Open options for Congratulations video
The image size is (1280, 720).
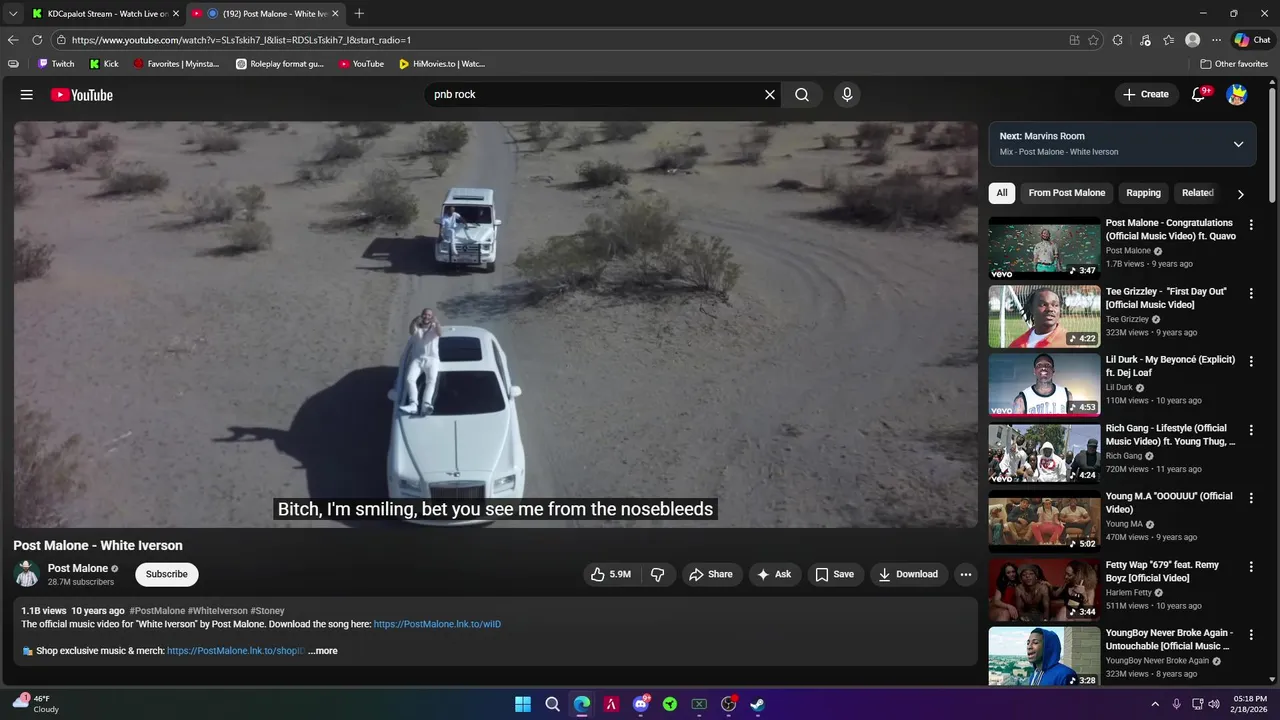click(1250, 225)
